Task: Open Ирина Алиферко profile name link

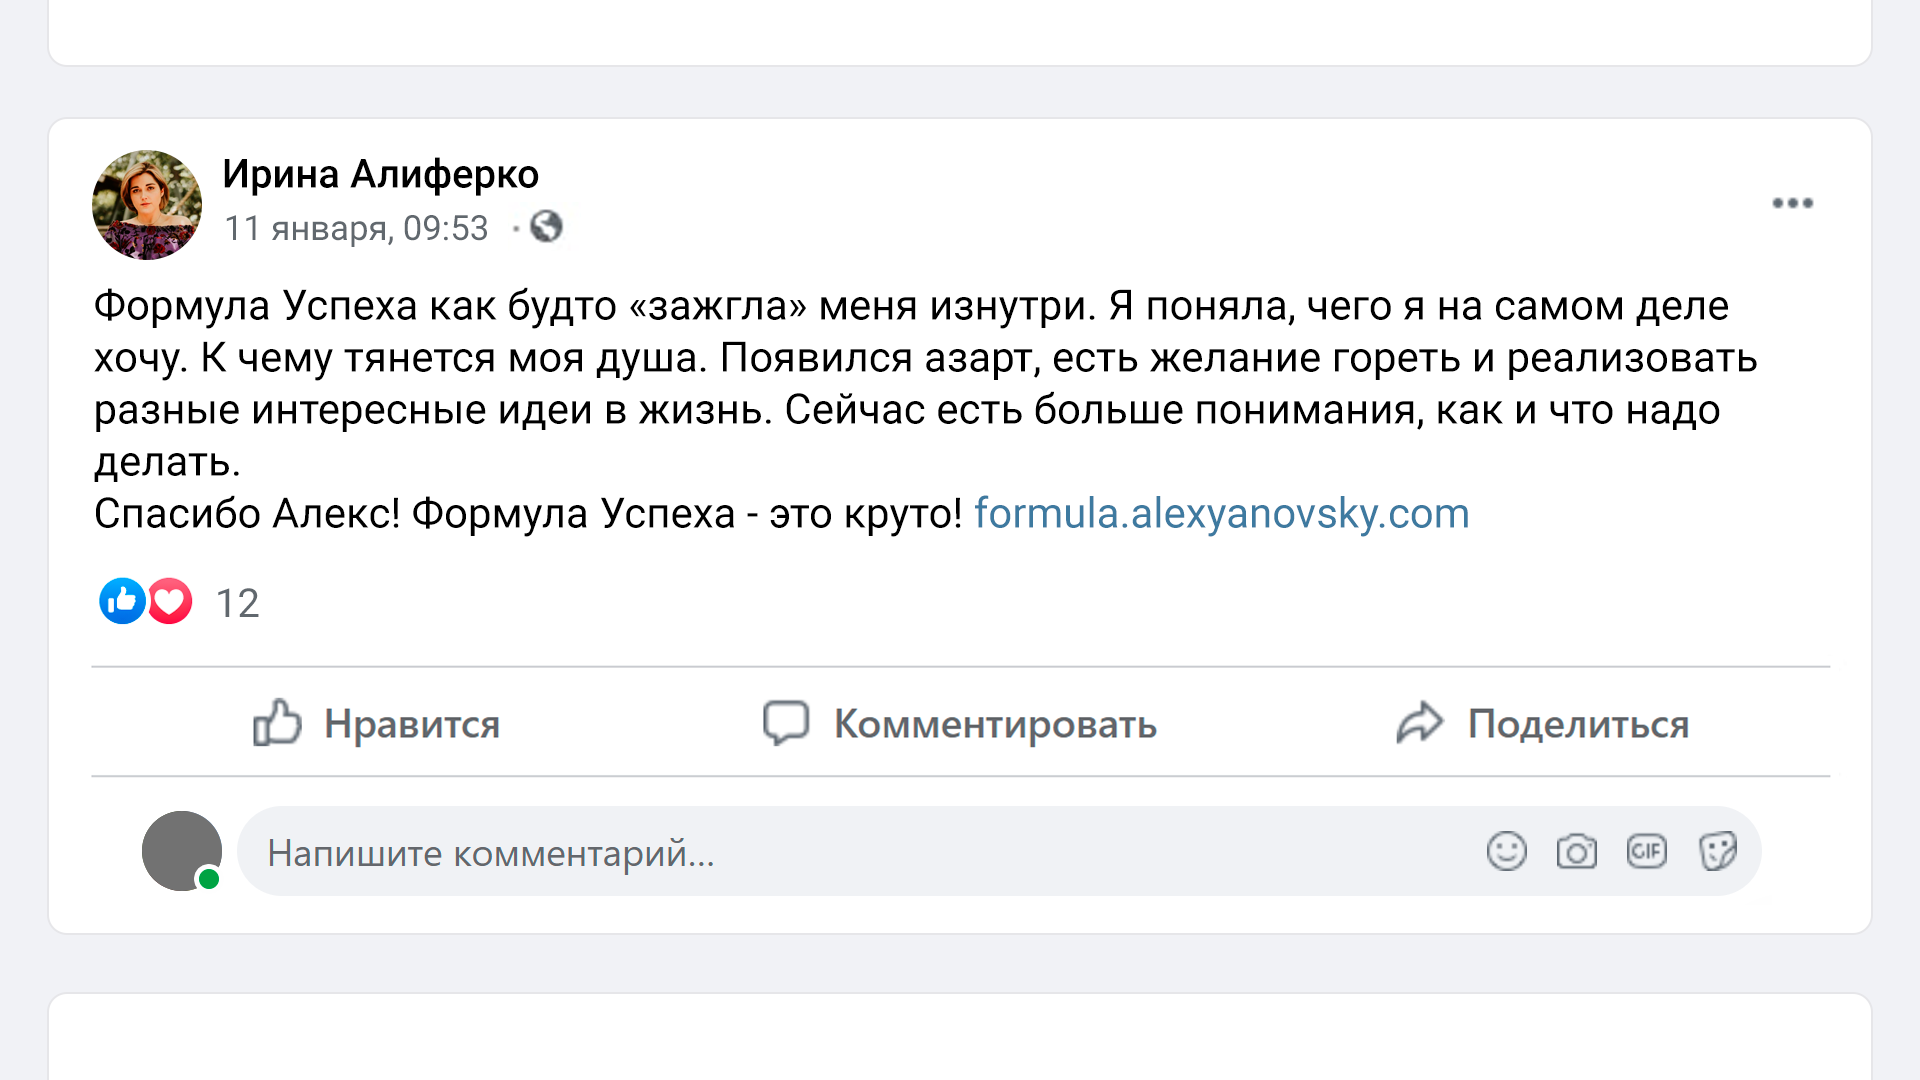Action: (x=380, y=175)
